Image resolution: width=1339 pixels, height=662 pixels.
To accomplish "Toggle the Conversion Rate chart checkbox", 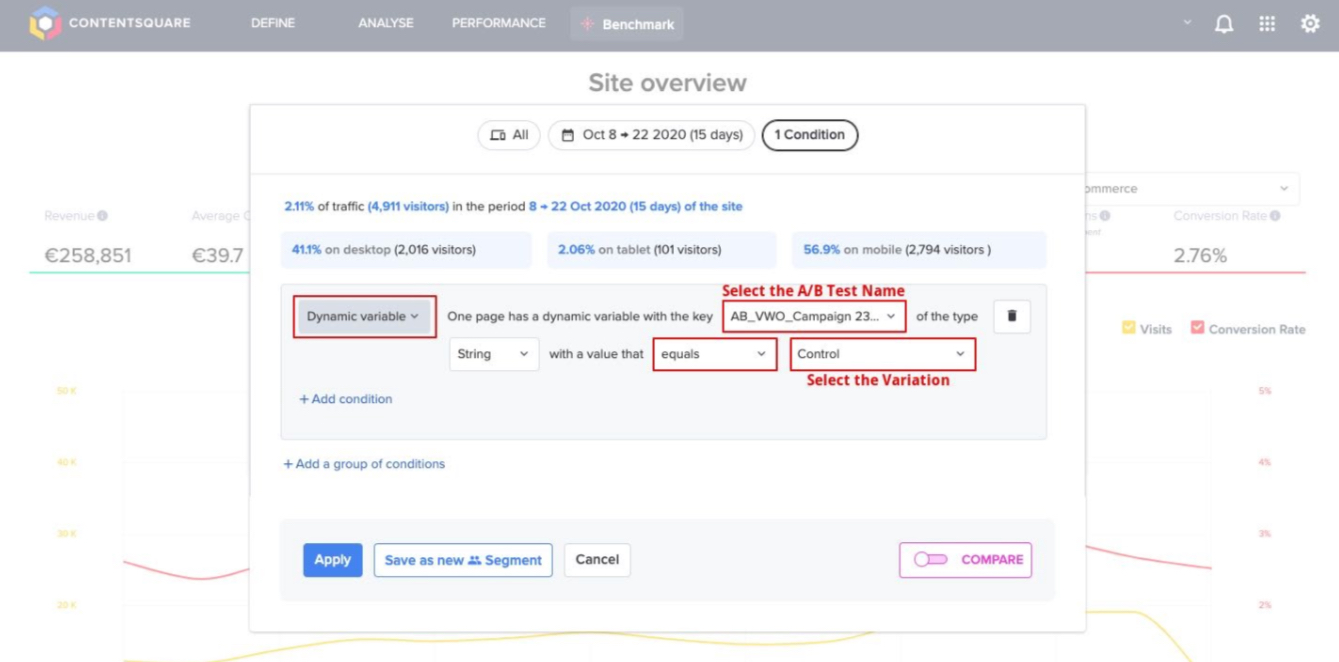I will 1197,328.
